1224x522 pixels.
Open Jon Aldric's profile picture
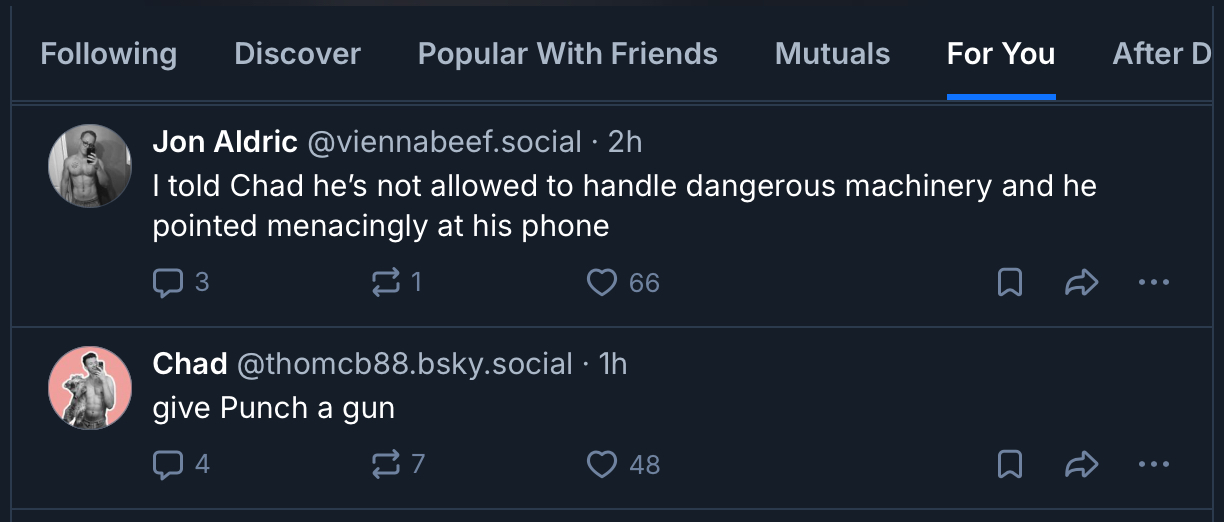pyautogui.click(x=90, y=166)
